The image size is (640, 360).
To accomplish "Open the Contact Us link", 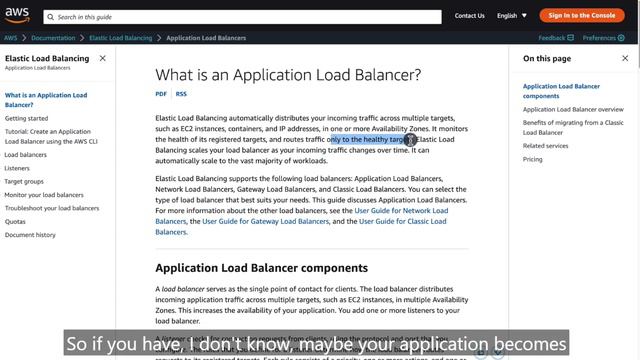I will pyautogui.click(x=469, y=16).
